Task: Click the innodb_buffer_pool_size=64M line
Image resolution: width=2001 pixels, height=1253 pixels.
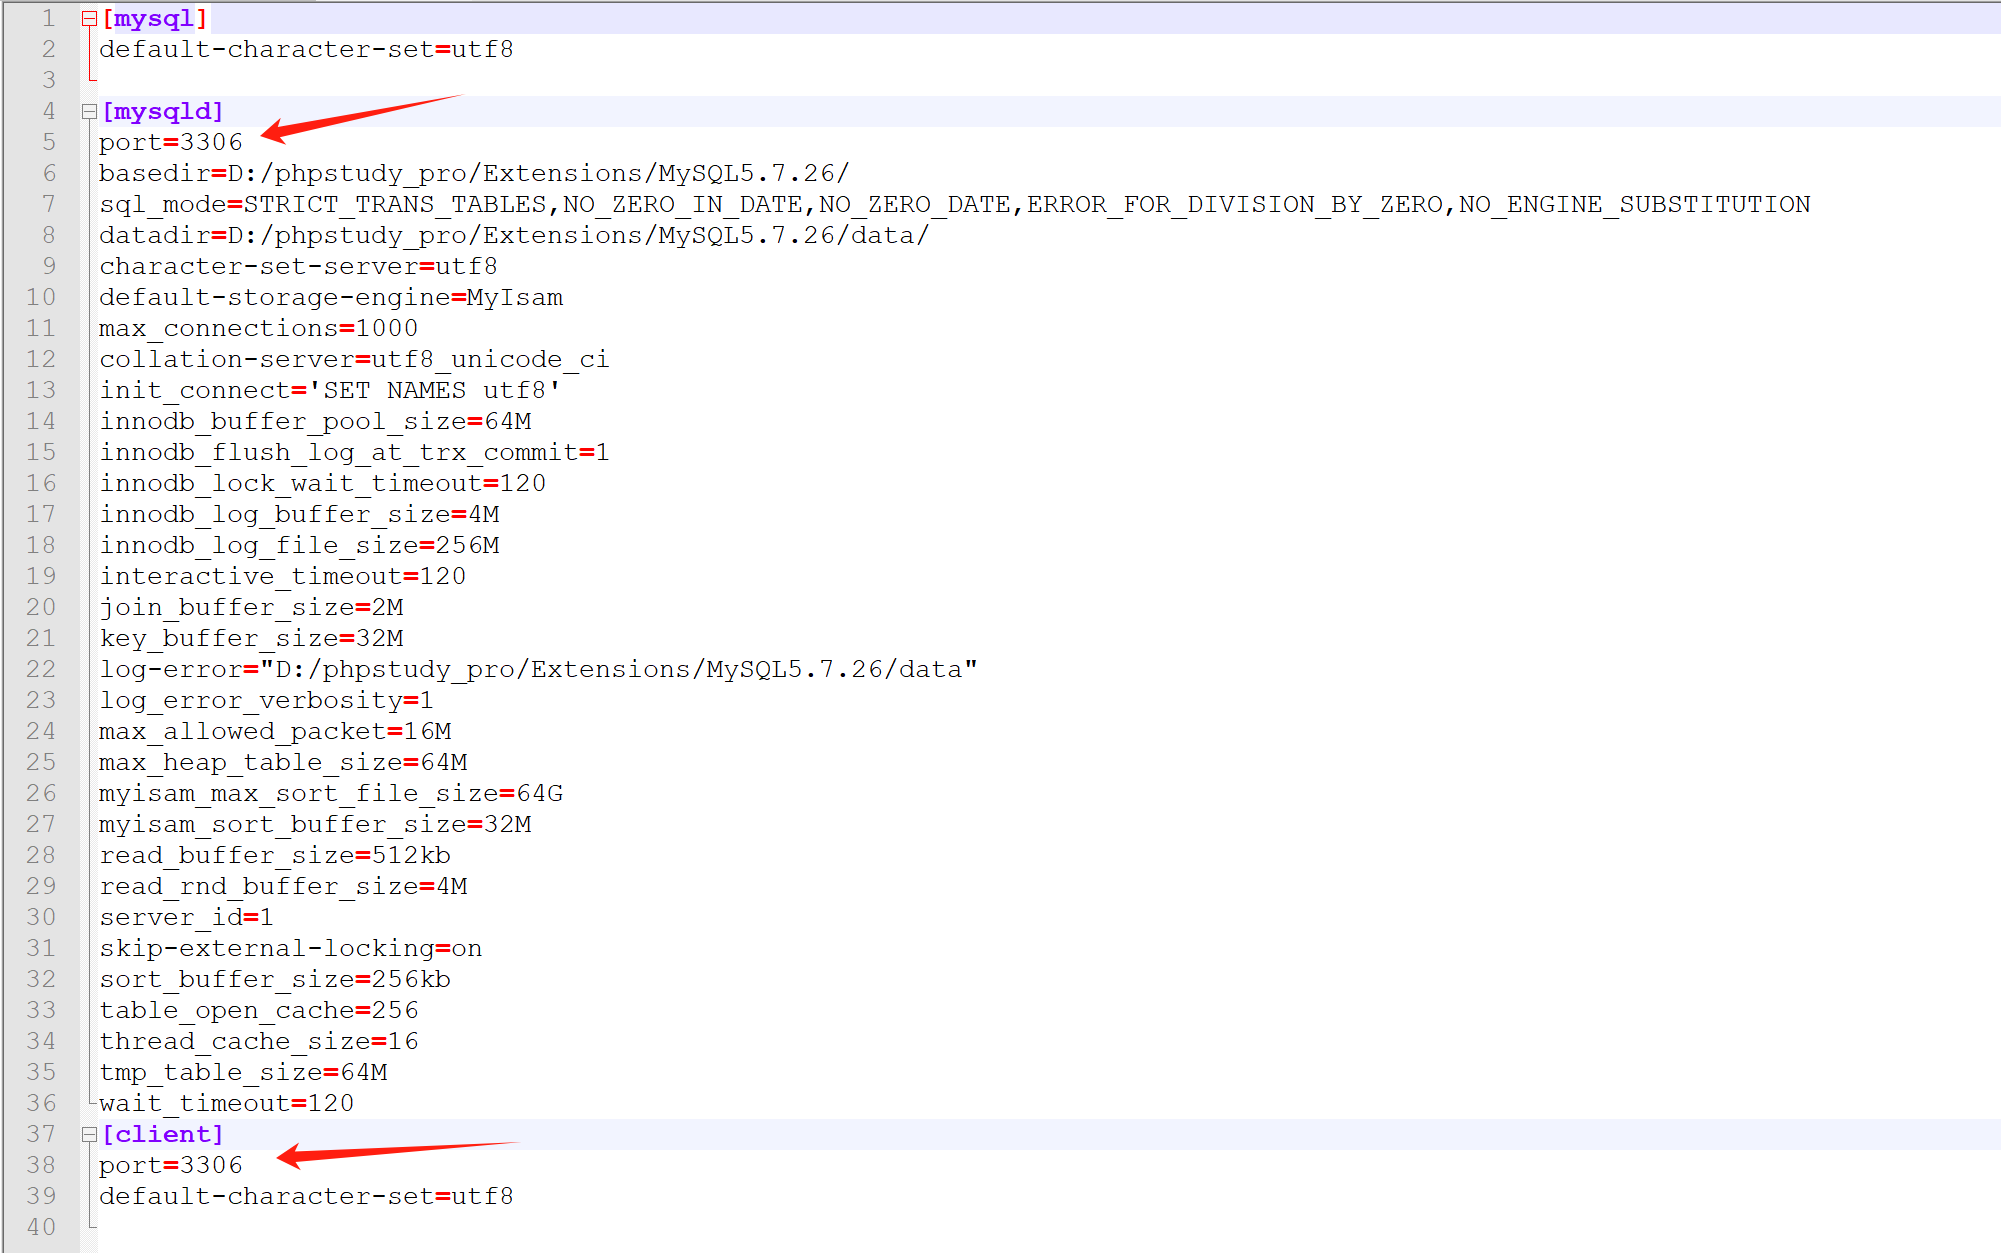Action: [x=314, y=421]
